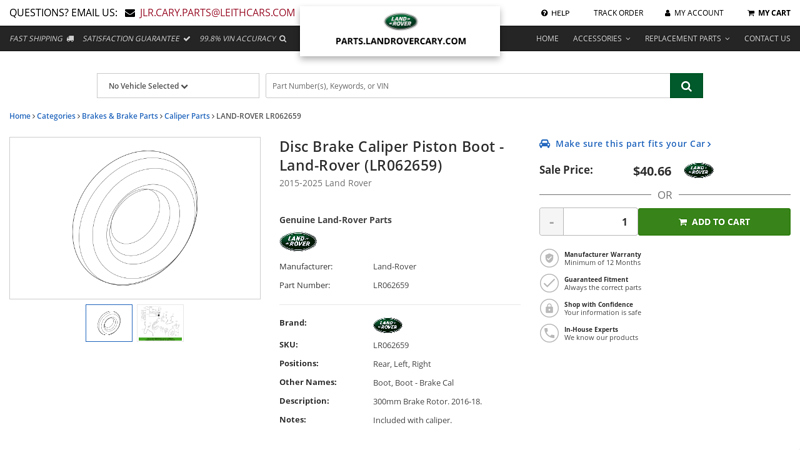Click the Satisfaction Guarantee checkmark icon

point(187,39)
